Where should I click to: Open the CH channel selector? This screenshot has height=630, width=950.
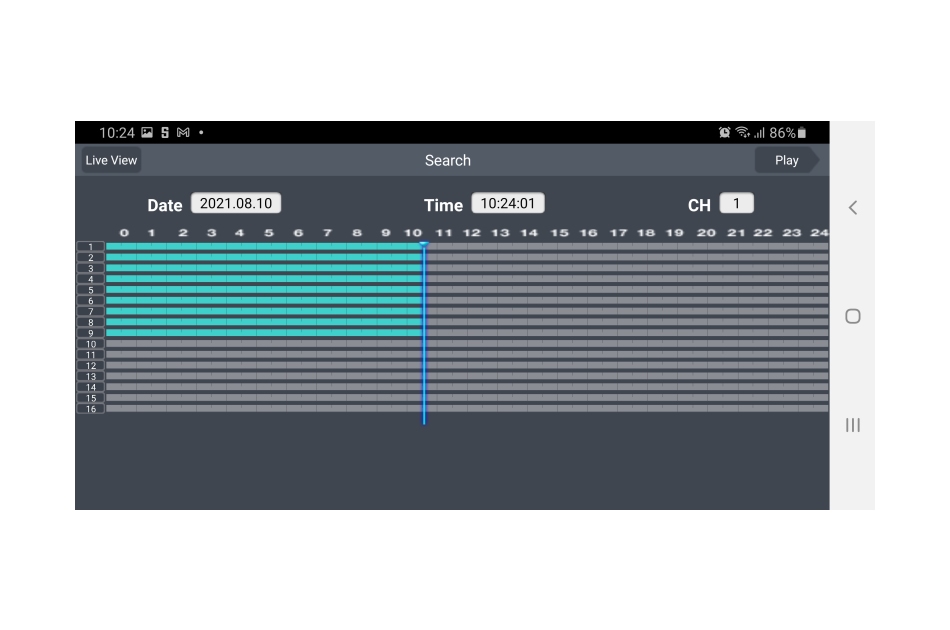pyautogui.click(x=738, y=203)
